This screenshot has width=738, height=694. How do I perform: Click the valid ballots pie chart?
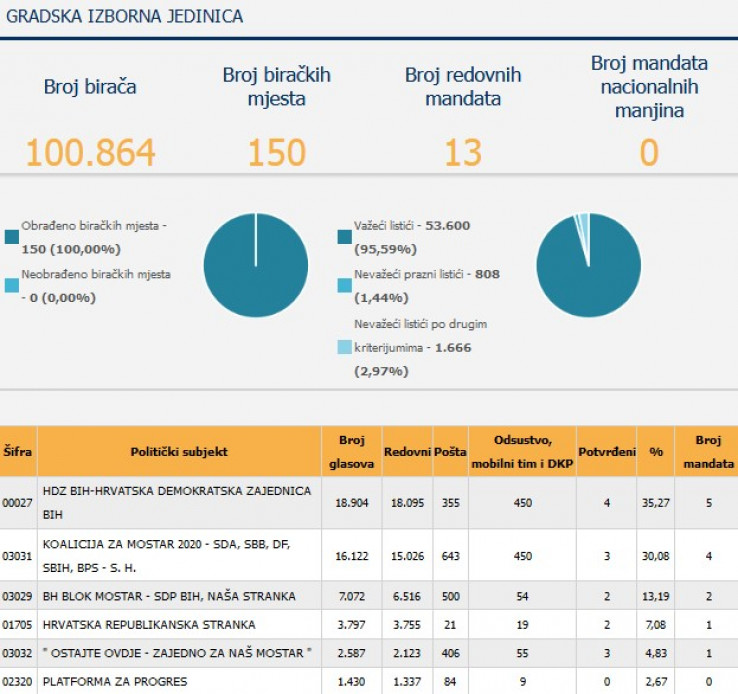[588, 265]
